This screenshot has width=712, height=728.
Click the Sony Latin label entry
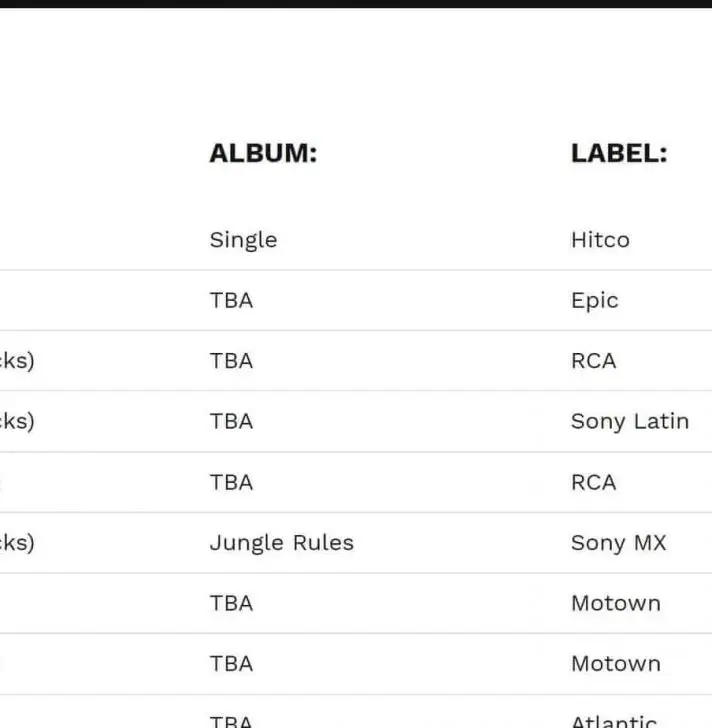[629, 421]
